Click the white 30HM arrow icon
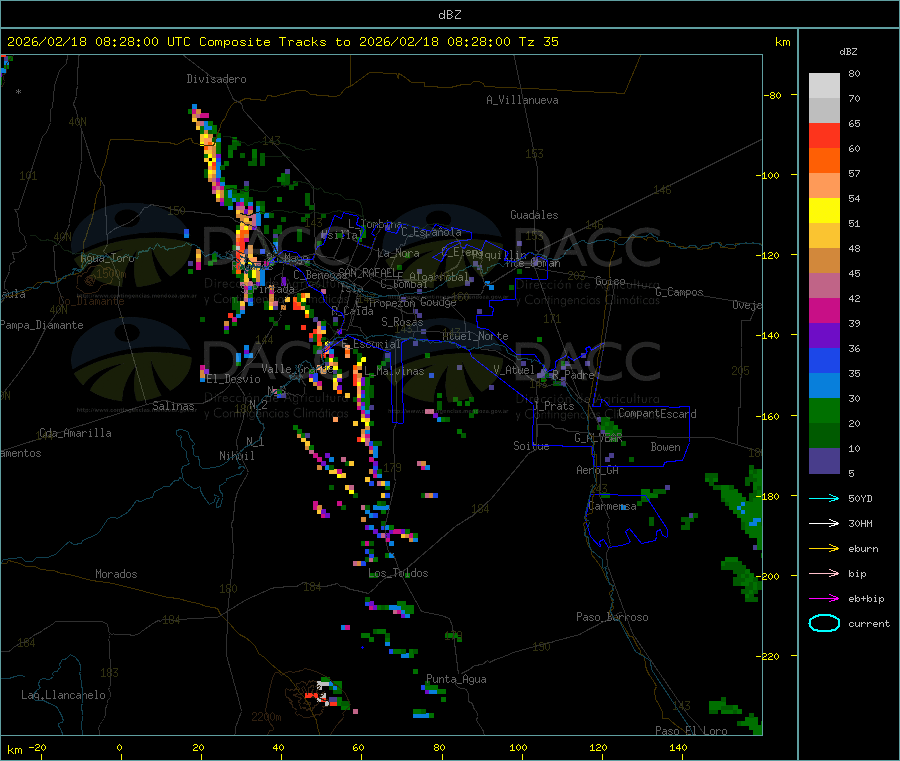 point(824,523)
